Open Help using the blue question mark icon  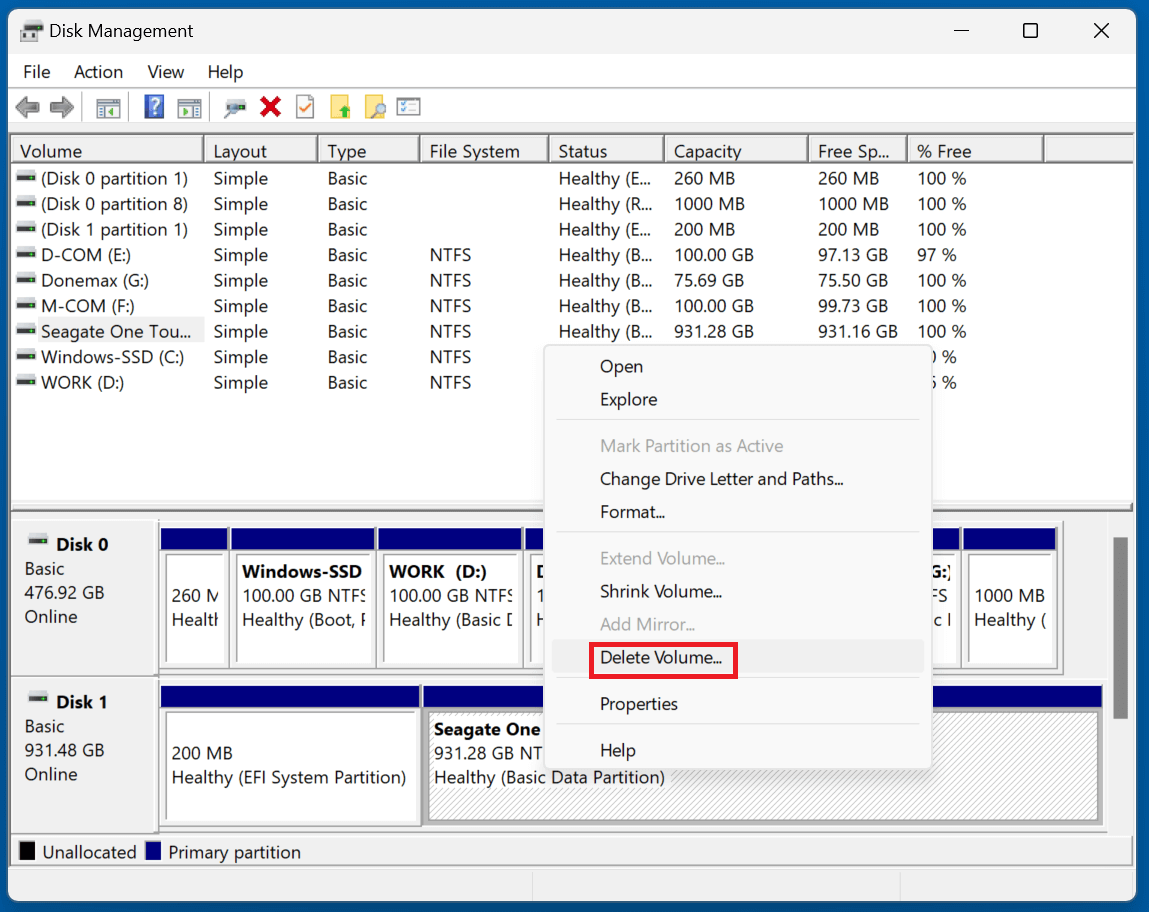[153, 106]
